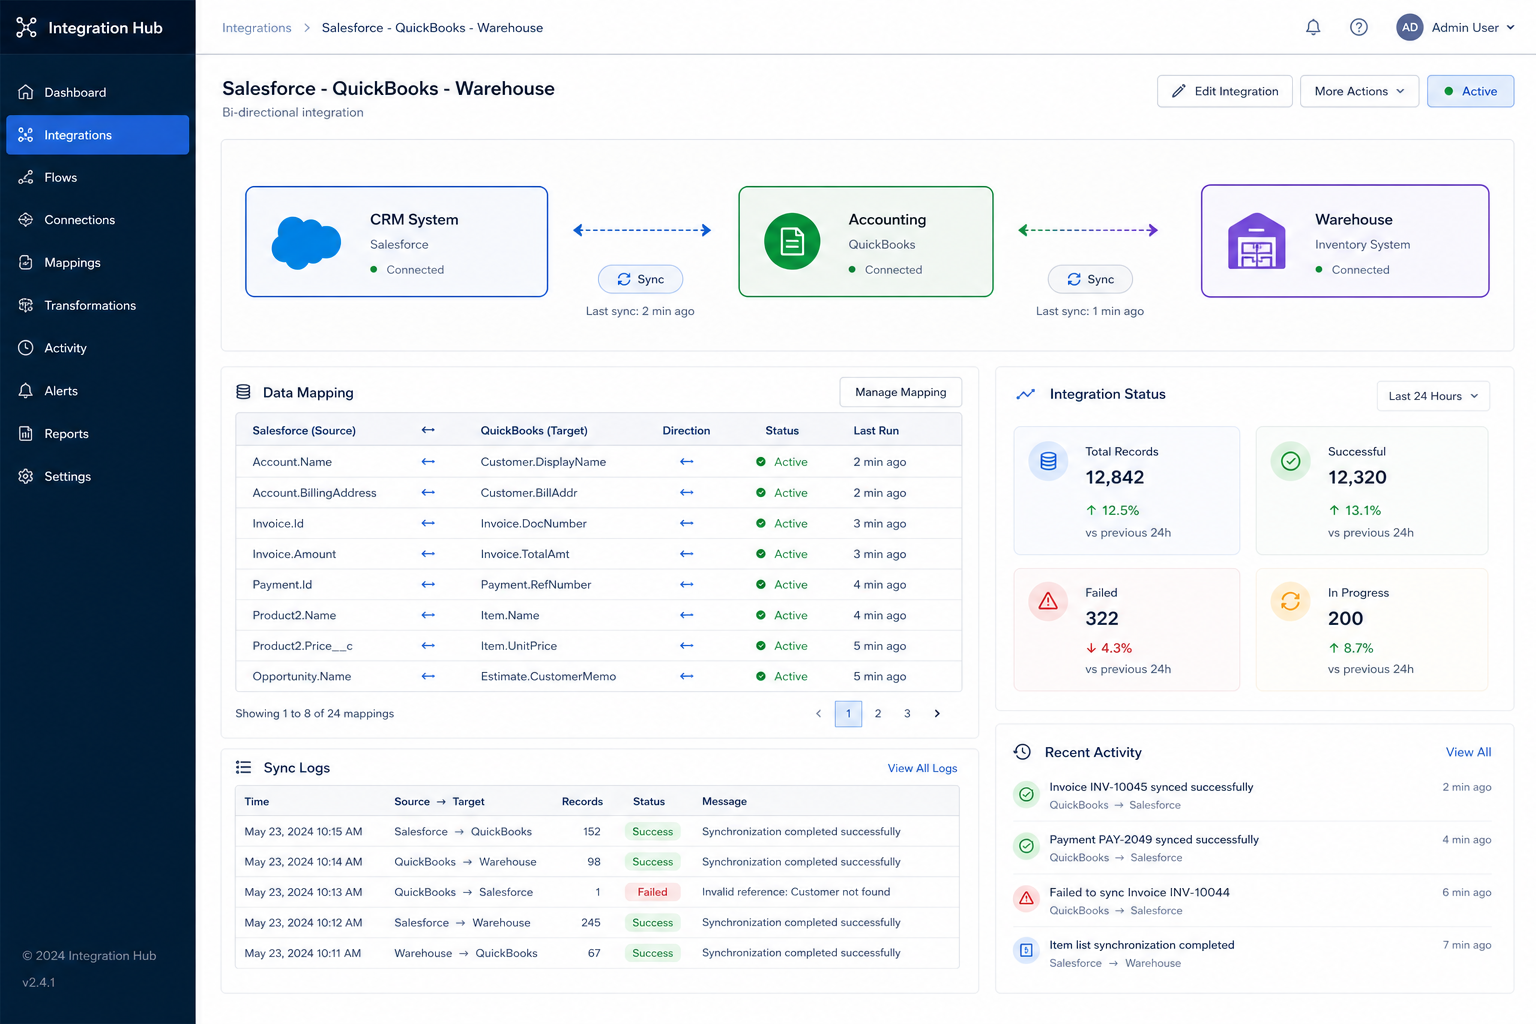Click status icon for Invoice INV-10045 activity
This screenshot has height=1024, width=1536.
[x=1026, y=794]
